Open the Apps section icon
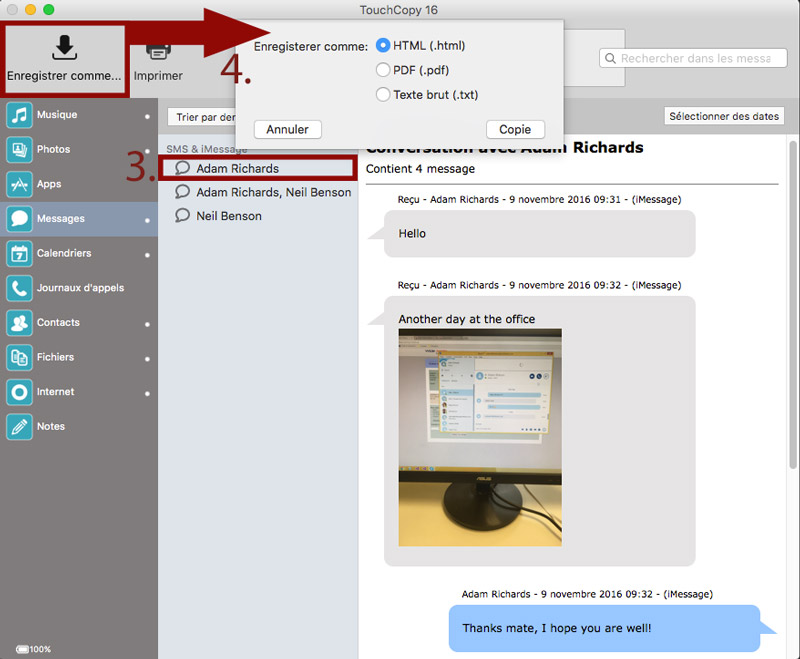This screenshot has width=800, height=659. tap(19, 184)
